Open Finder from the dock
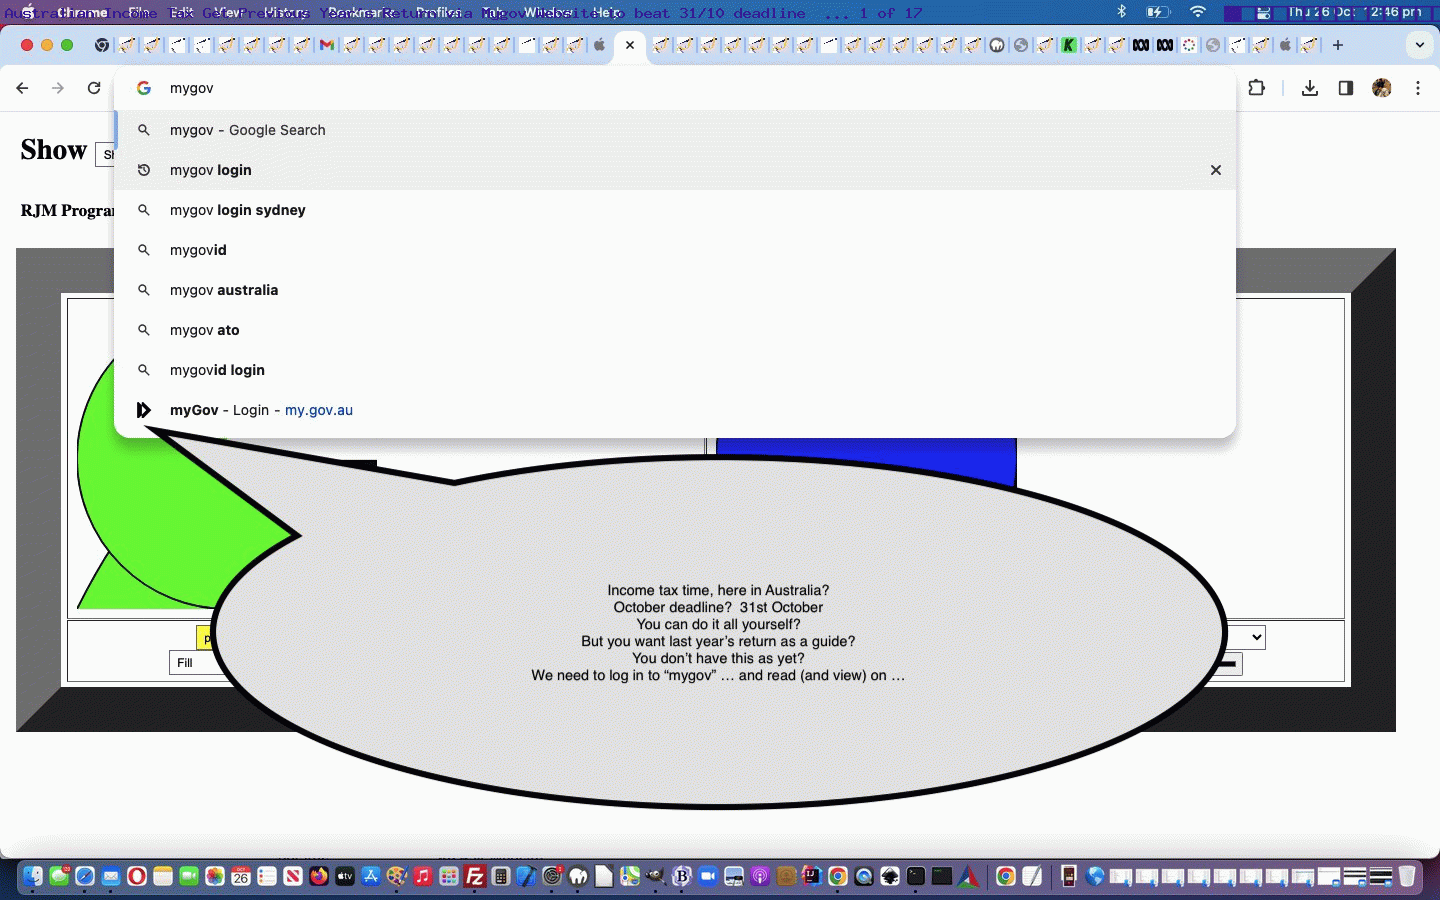 pyautogui.click(x=33, y=876)
